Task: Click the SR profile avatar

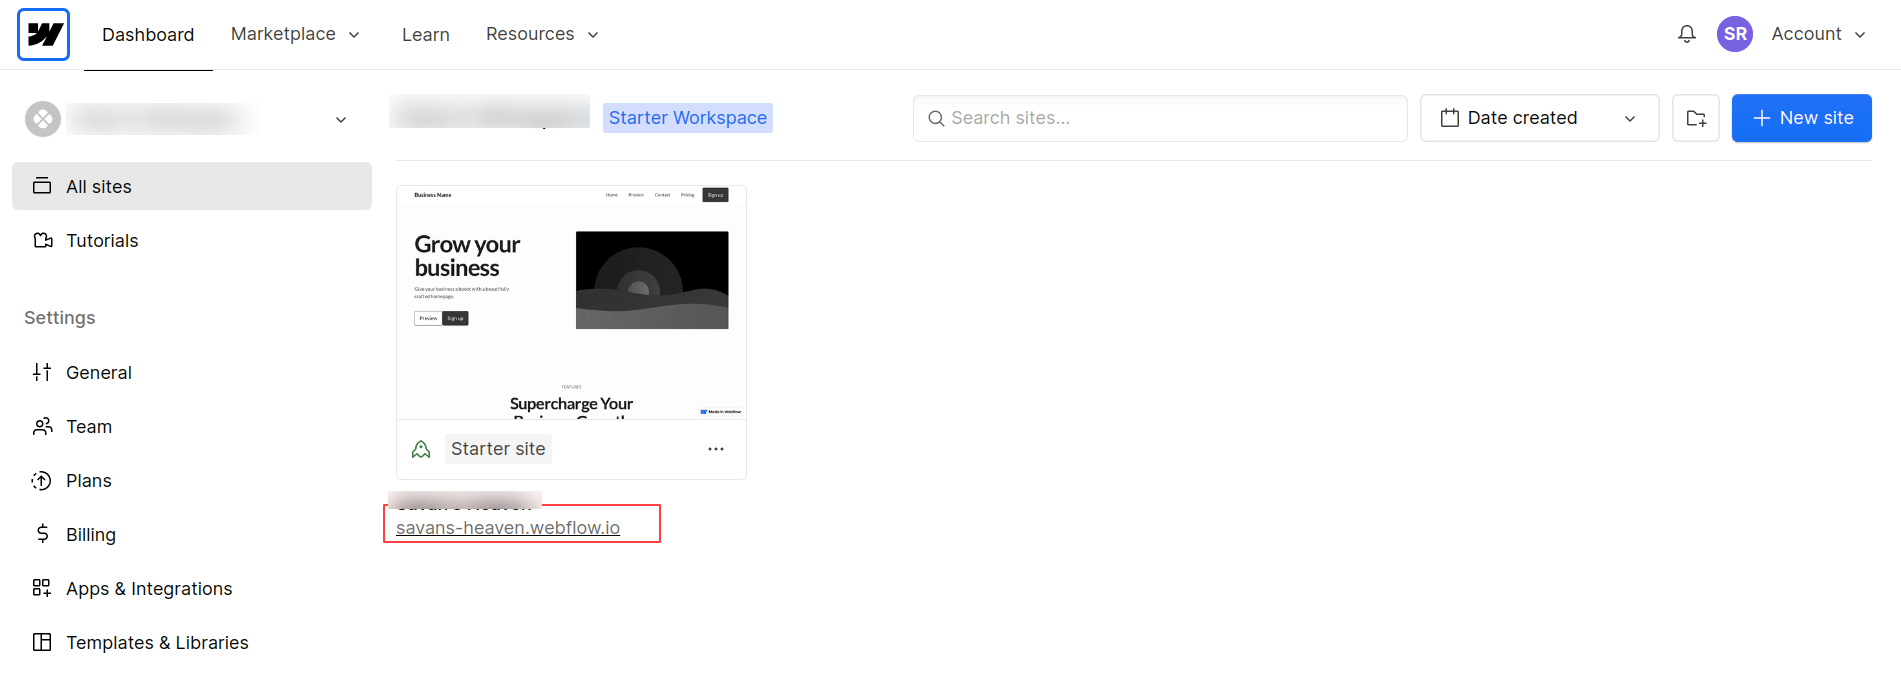Action: pyautogui.click(x=1734, y=34)
